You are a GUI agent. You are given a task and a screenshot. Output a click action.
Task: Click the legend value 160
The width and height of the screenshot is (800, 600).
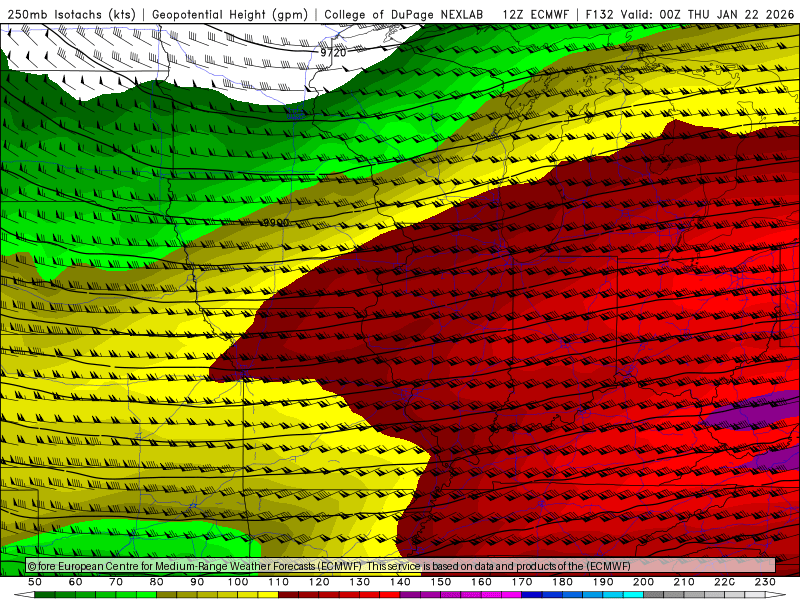click(x=482, y=582)
